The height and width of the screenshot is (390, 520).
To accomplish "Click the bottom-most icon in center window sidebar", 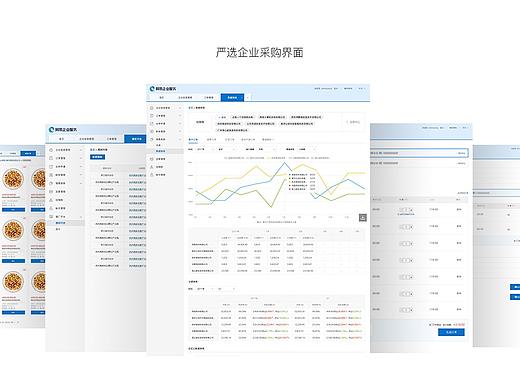I will click(151, 175).
